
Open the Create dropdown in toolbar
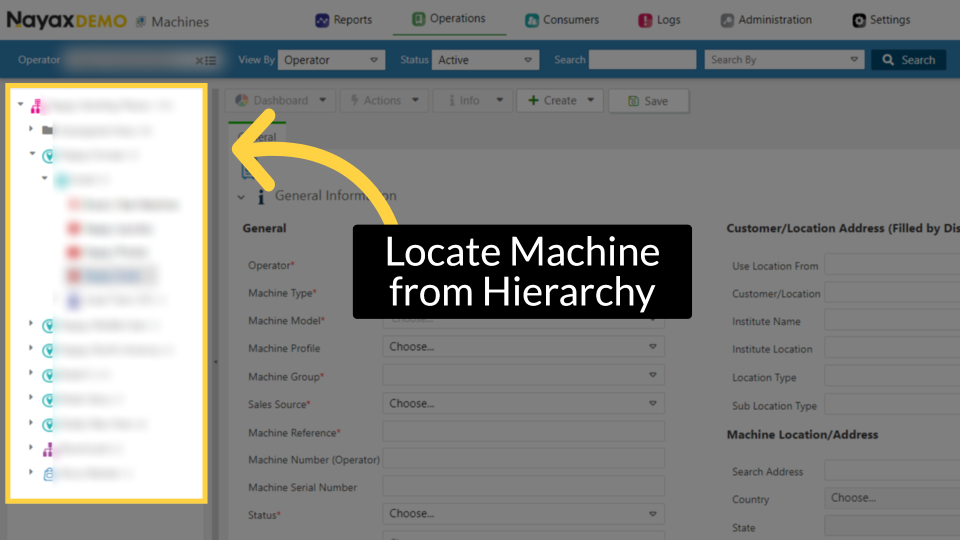click(560, 101)
